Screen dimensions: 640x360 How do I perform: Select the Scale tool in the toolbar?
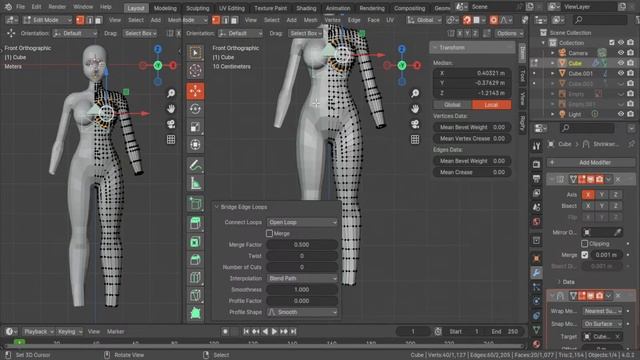coord(195,127)
